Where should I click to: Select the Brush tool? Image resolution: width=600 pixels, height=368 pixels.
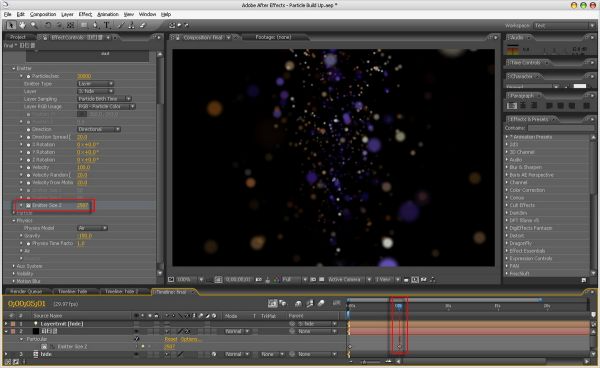point(120,25)
